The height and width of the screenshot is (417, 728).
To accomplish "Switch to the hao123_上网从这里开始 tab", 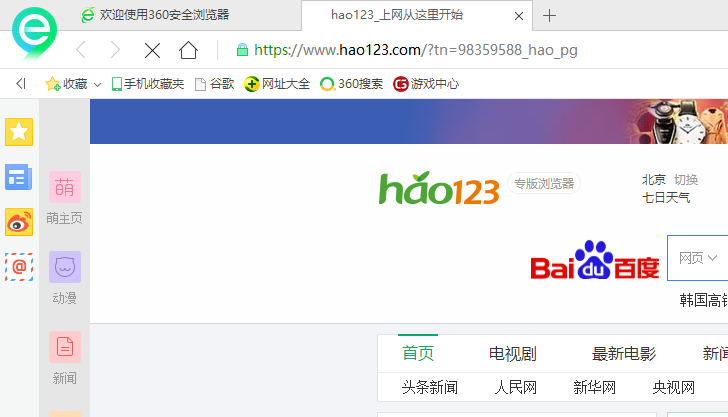I will (x=397, y=15).
